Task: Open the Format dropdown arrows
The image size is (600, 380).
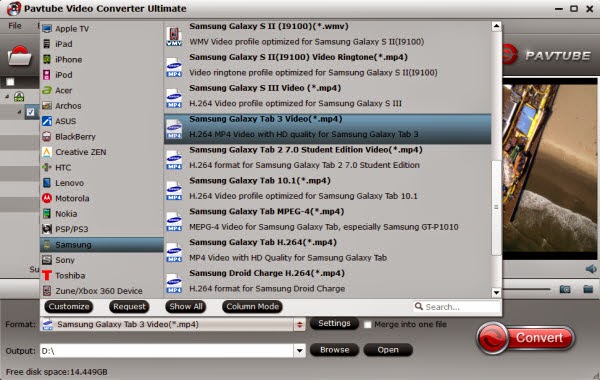Action: point(300,325)
